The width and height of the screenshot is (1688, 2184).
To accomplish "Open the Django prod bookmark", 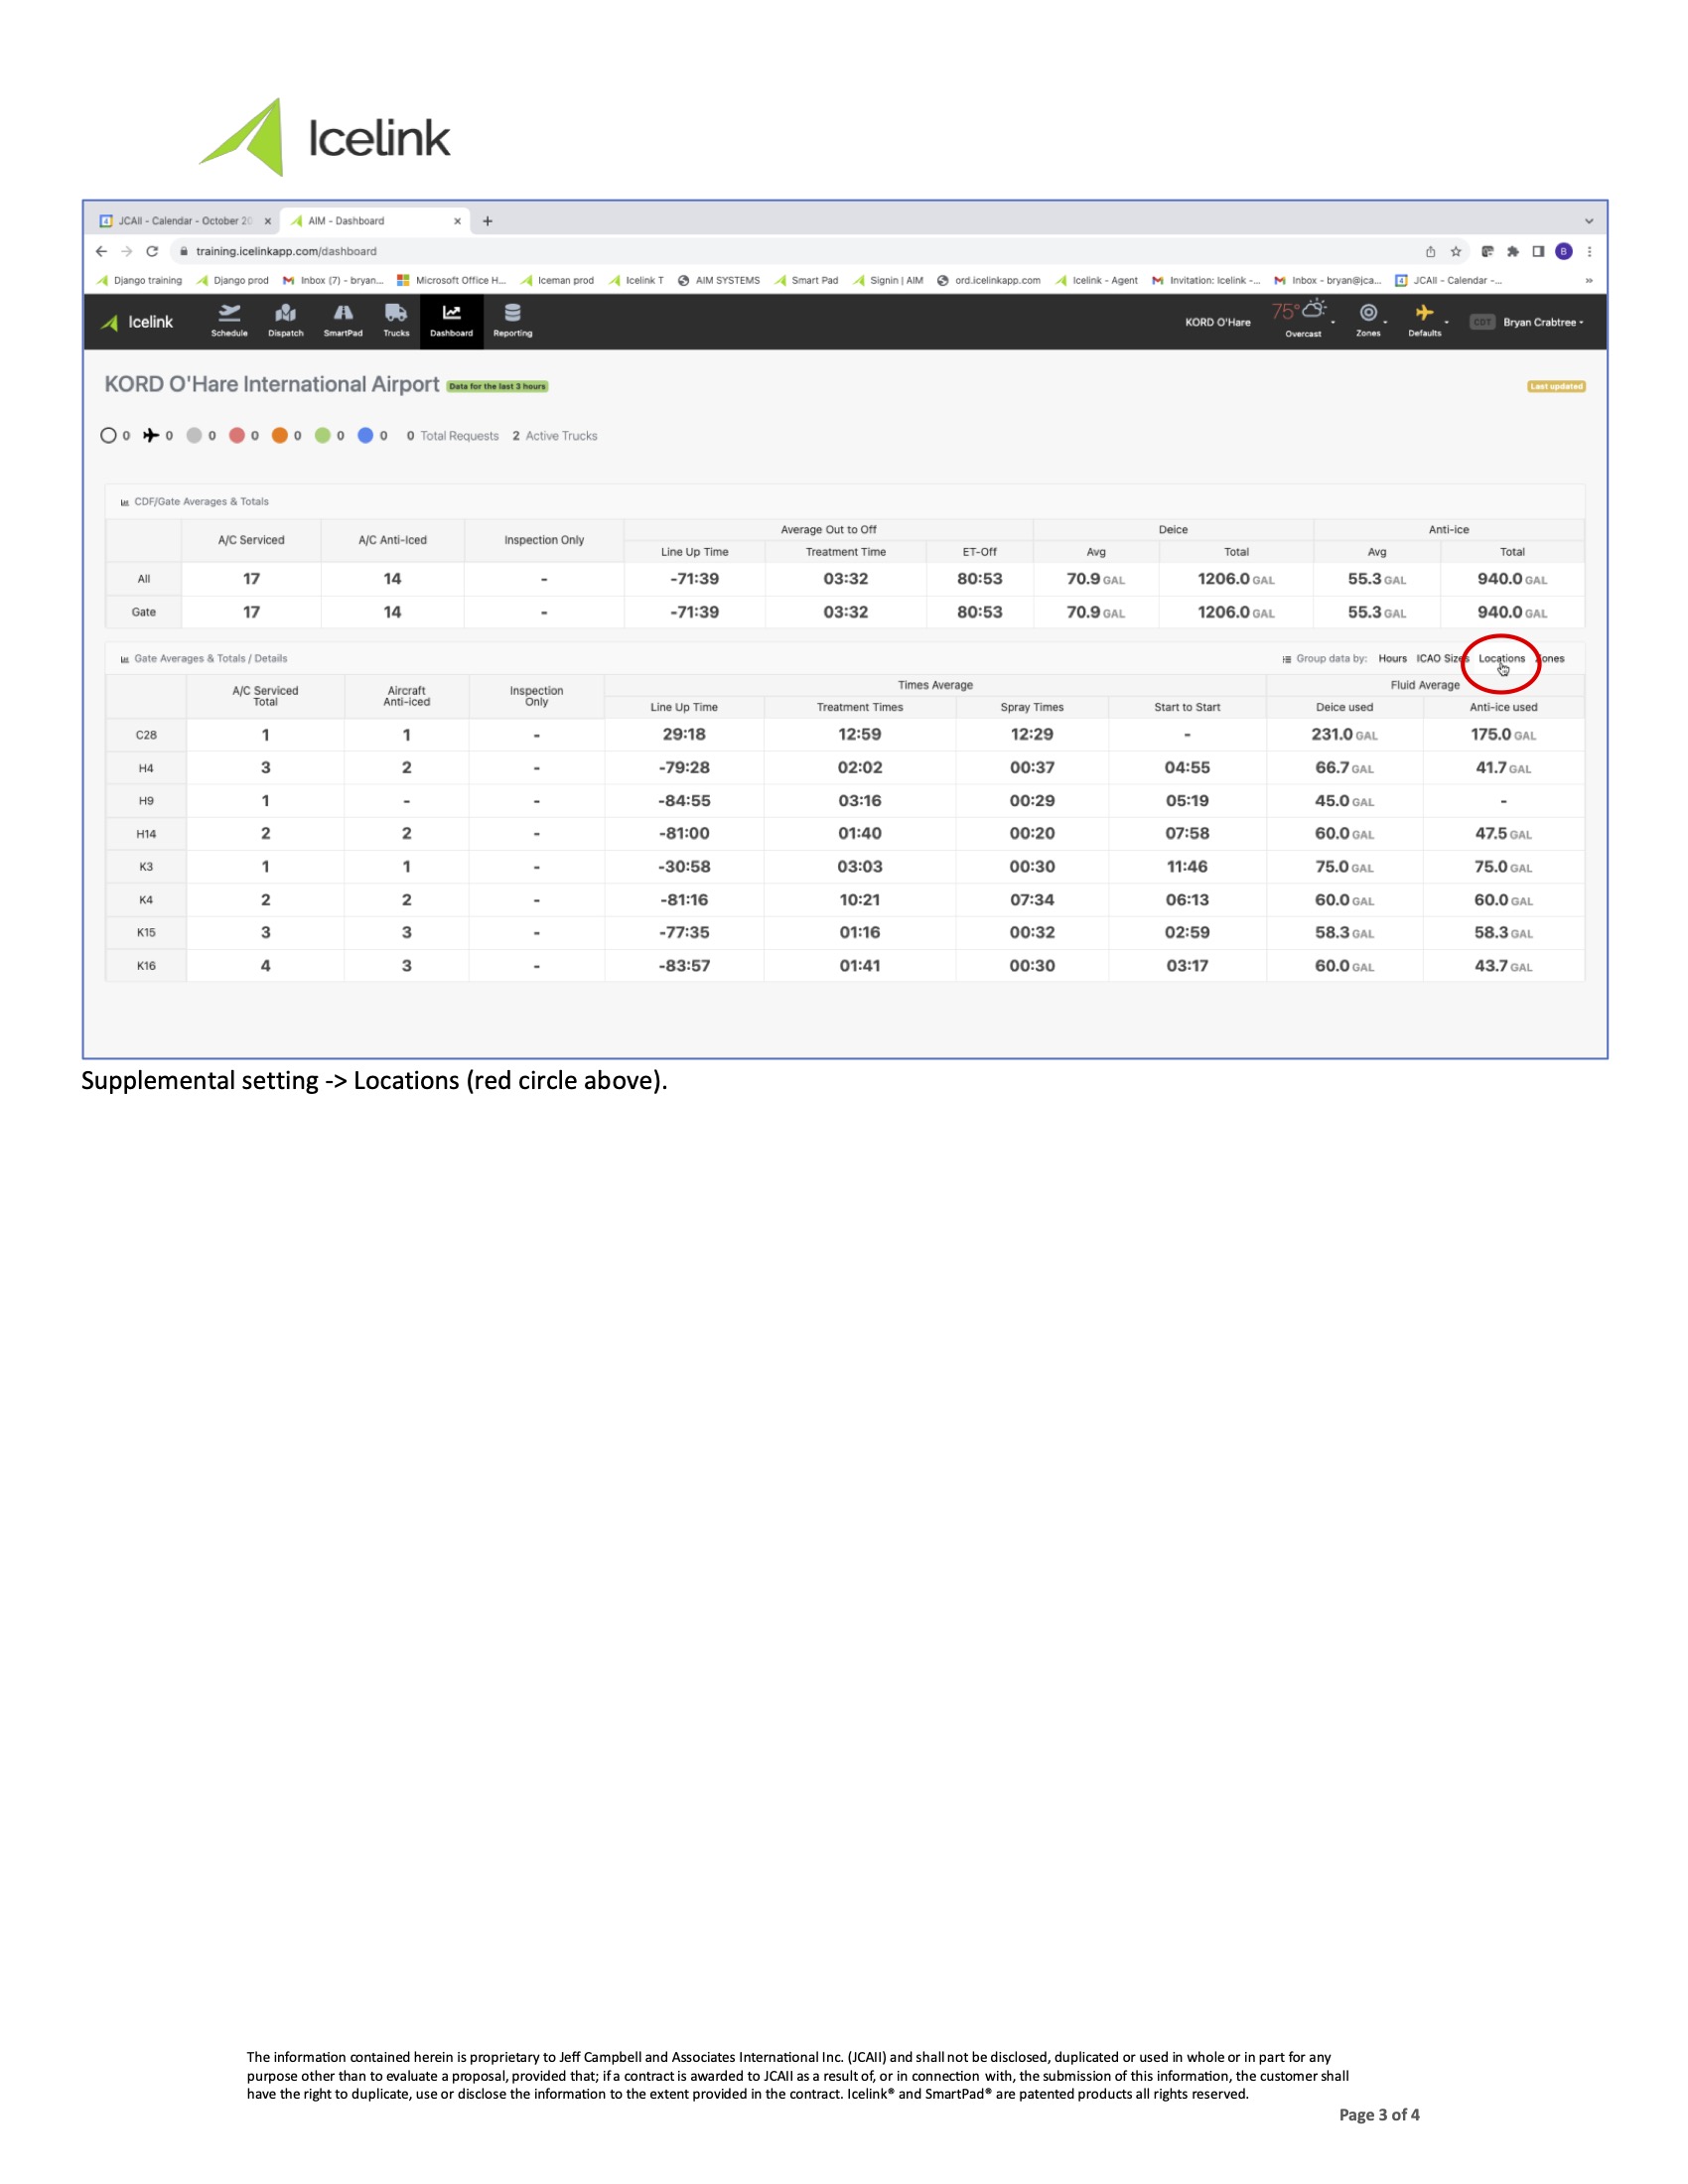I will 233,281.
